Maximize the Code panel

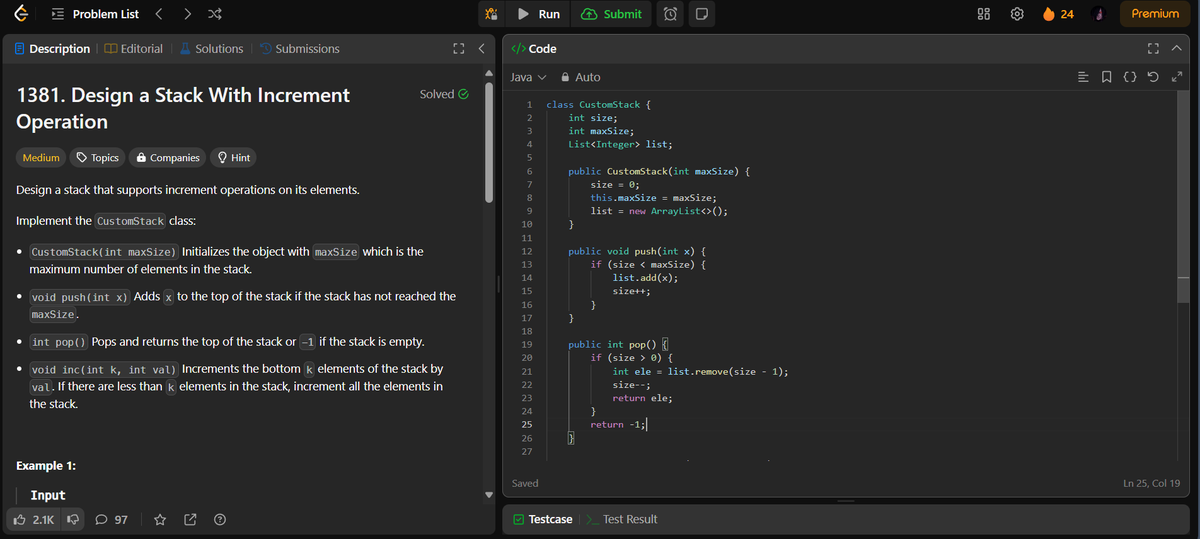[x=1155, y=48]
